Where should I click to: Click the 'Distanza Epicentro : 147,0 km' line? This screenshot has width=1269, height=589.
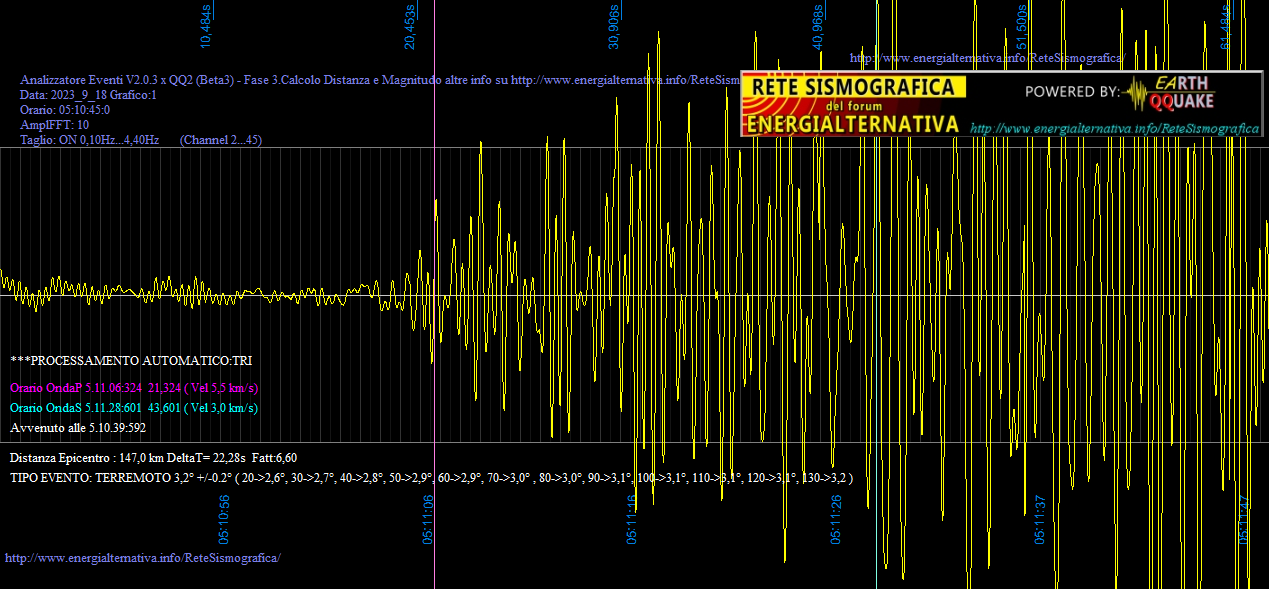click(x=153, y=457)
